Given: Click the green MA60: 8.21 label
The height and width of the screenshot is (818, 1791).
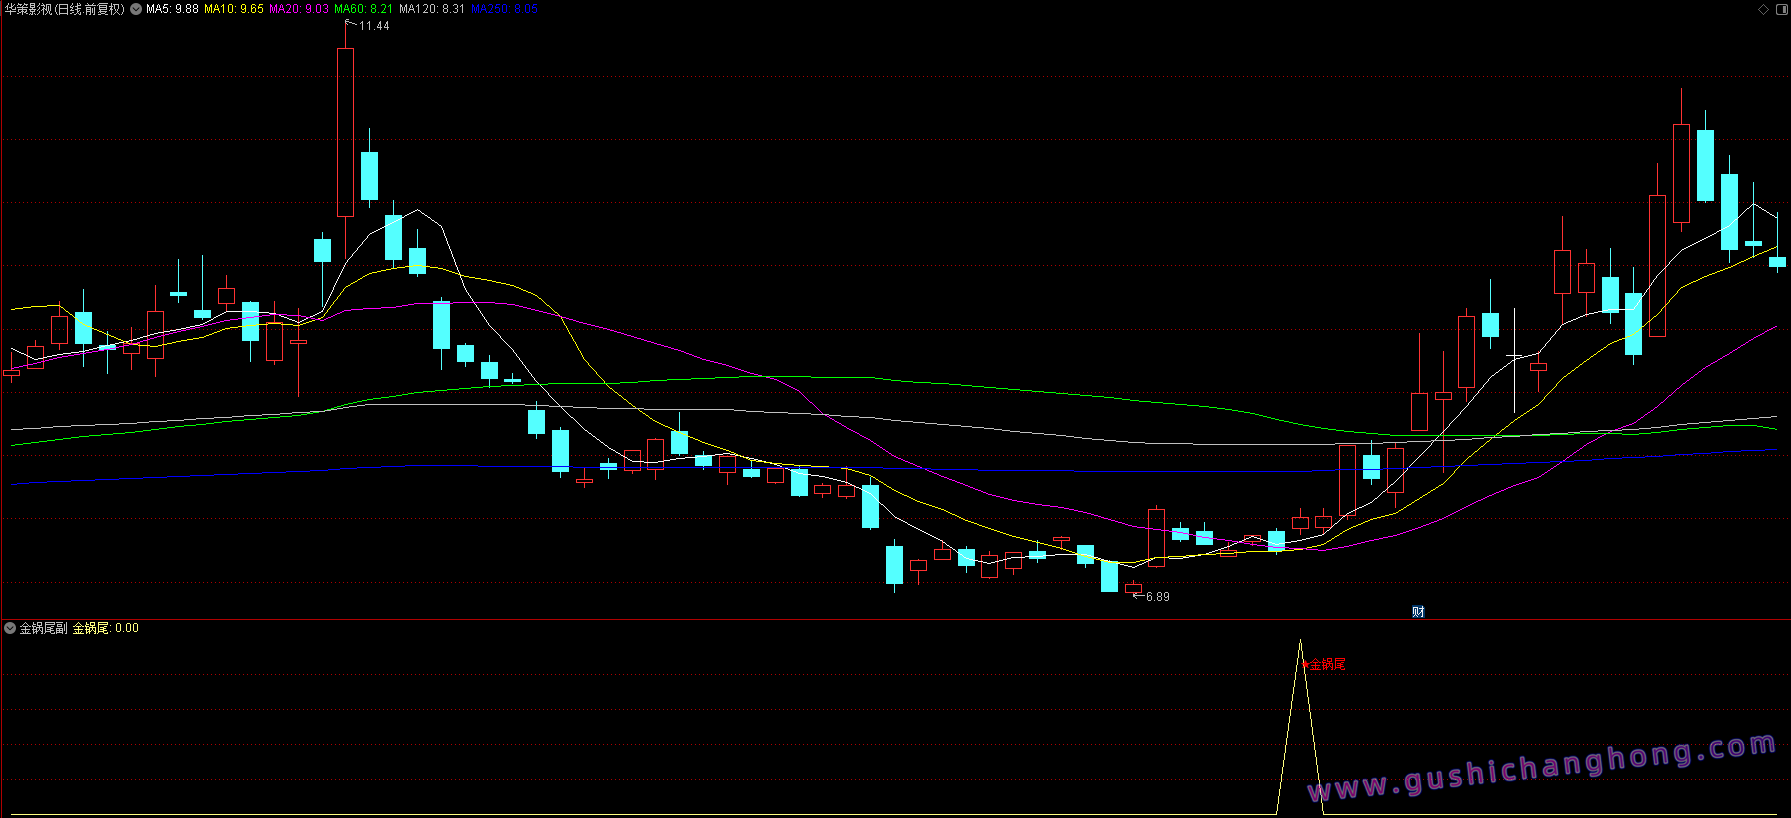Looking at the screenshot, I should (x=364, y=9).
